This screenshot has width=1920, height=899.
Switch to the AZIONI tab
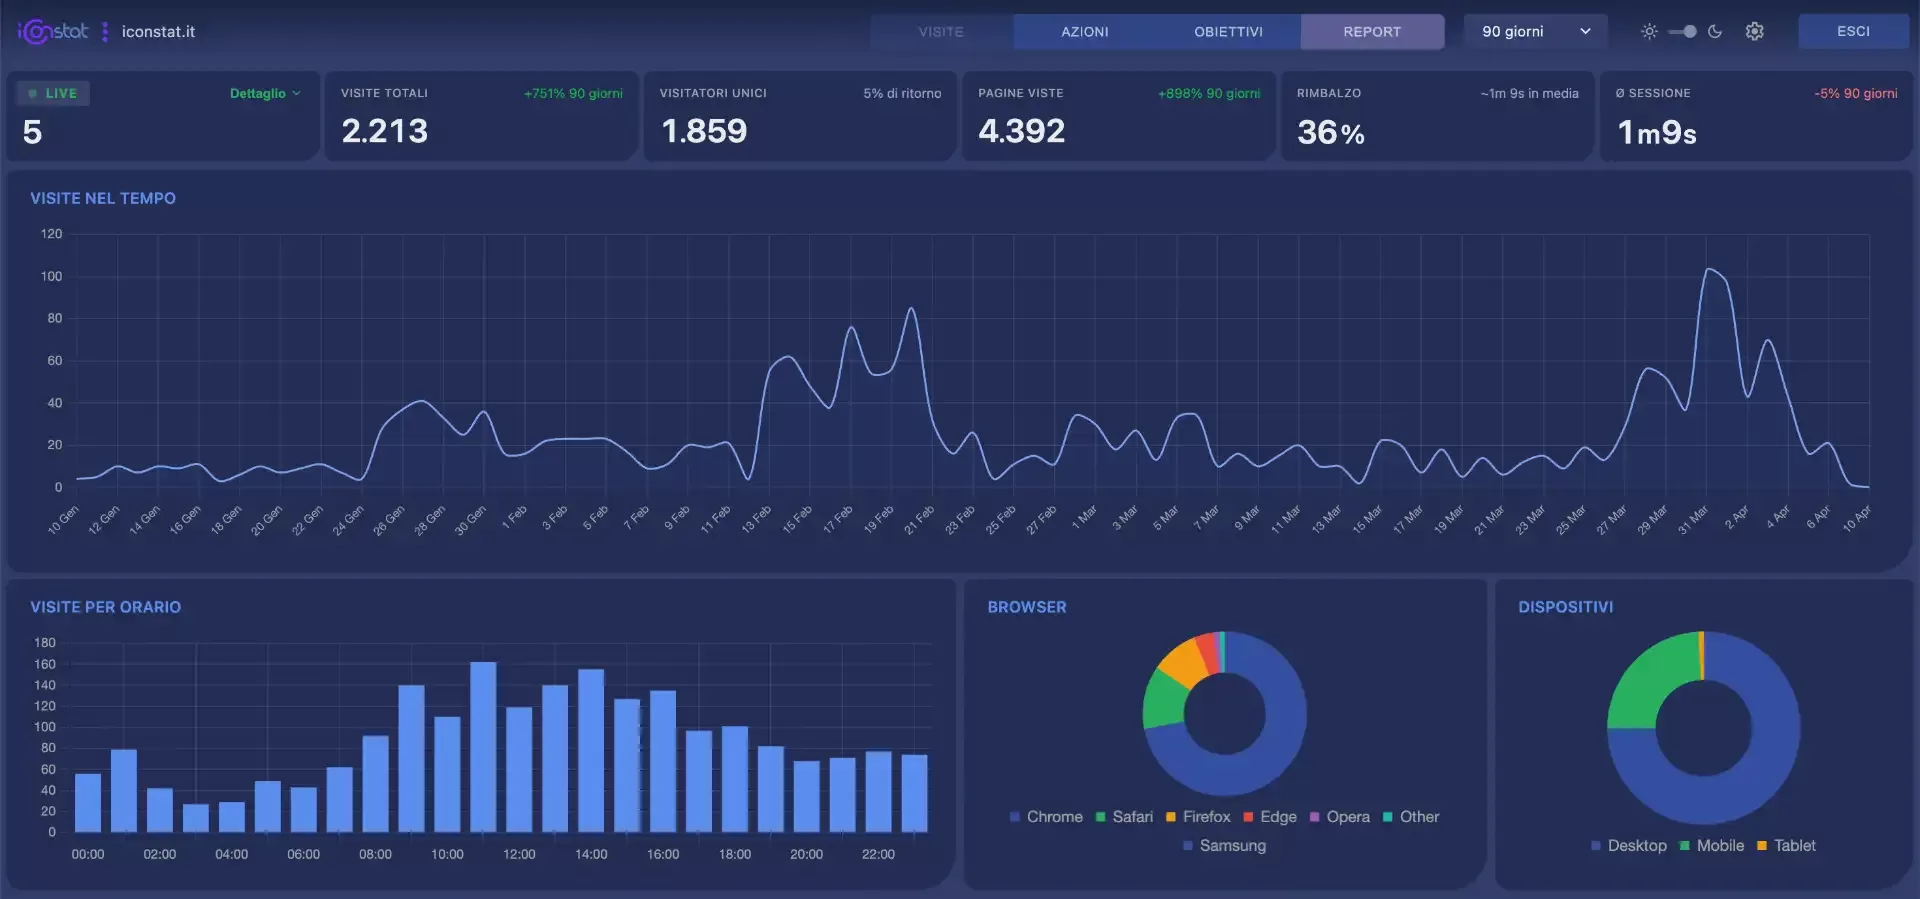coord(1085,32)
